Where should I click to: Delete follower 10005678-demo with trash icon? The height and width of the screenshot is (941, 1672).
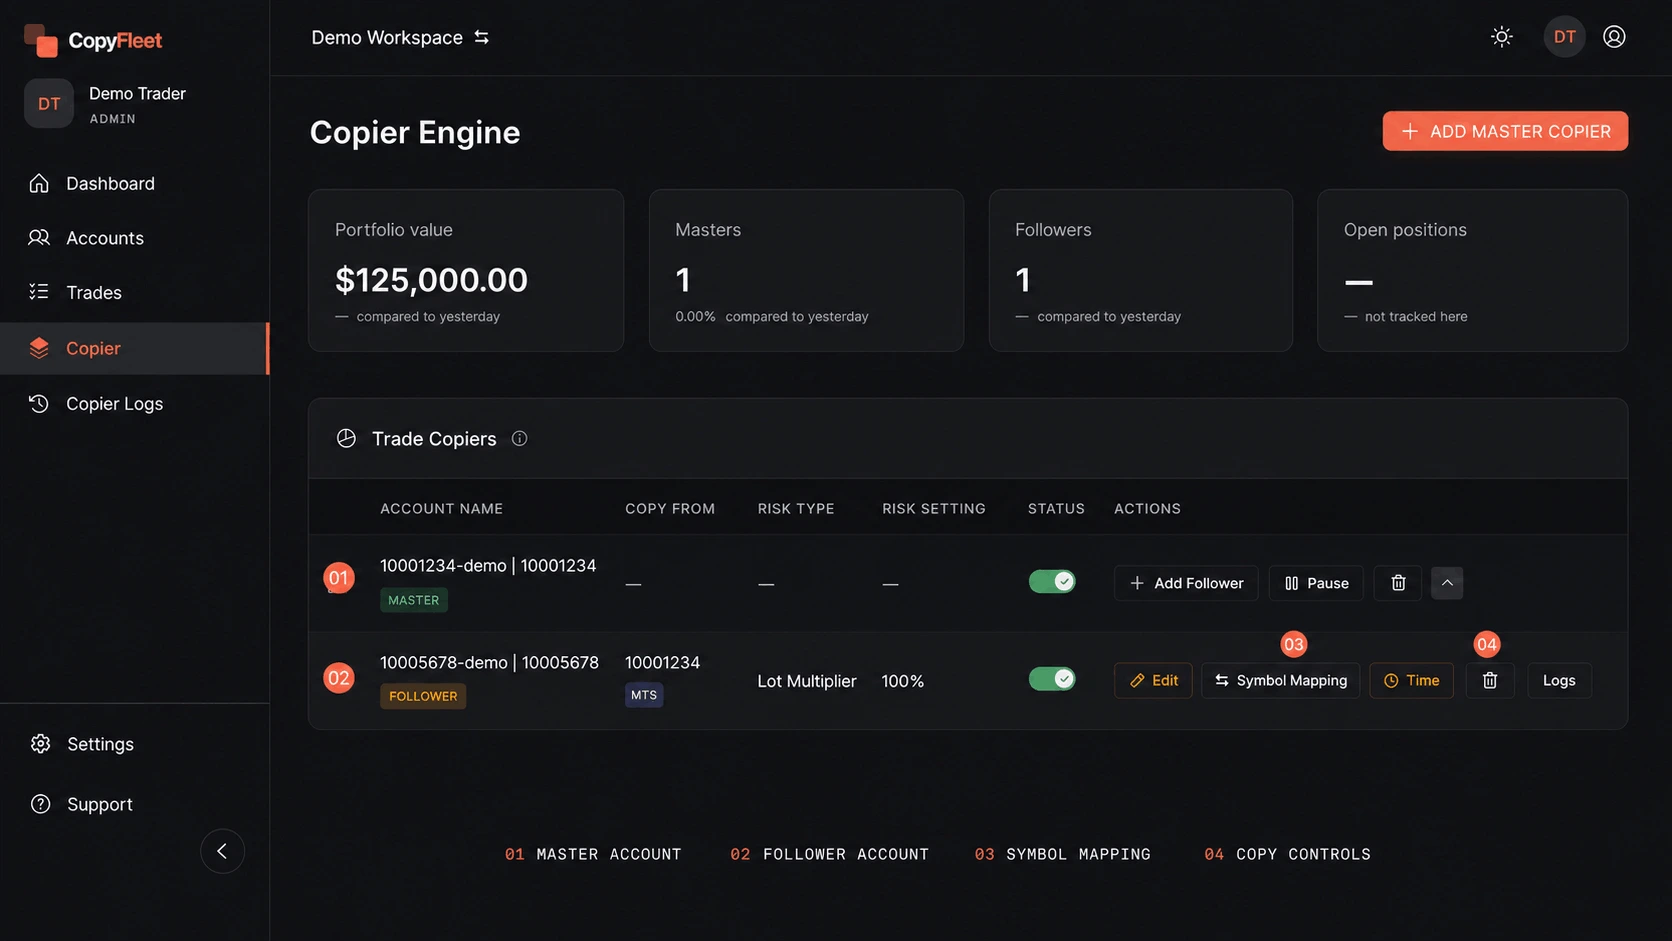pos(1489,680)
